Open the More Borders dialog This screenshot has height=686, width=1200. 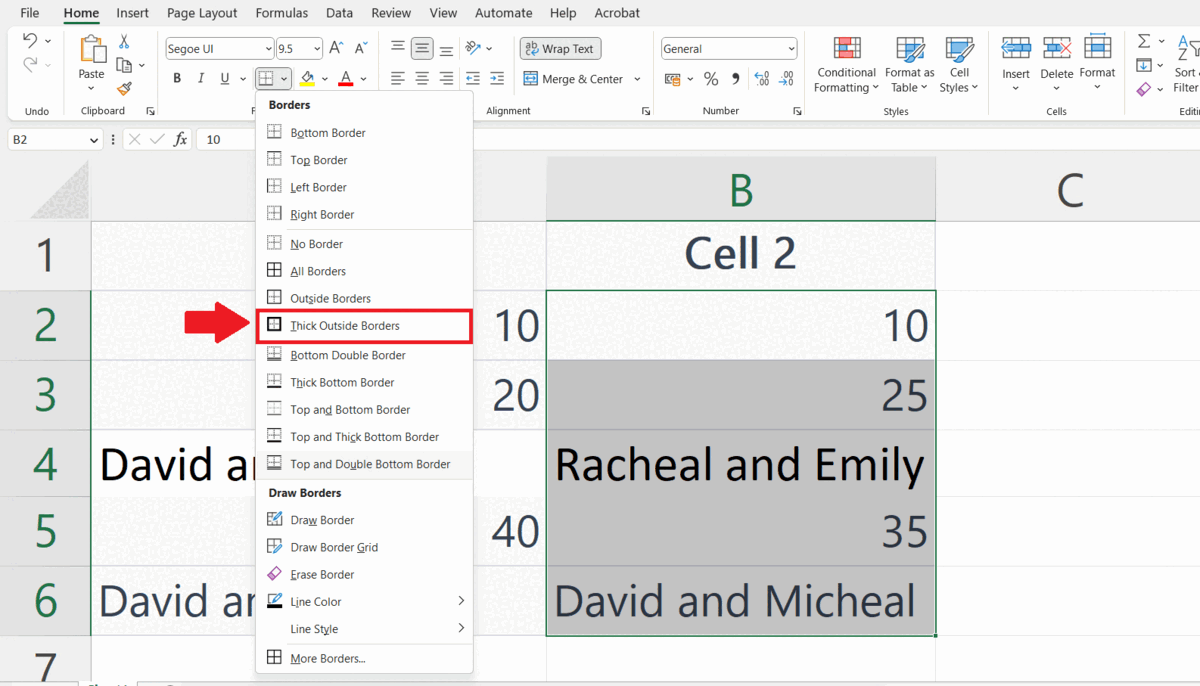pos(330,658)
